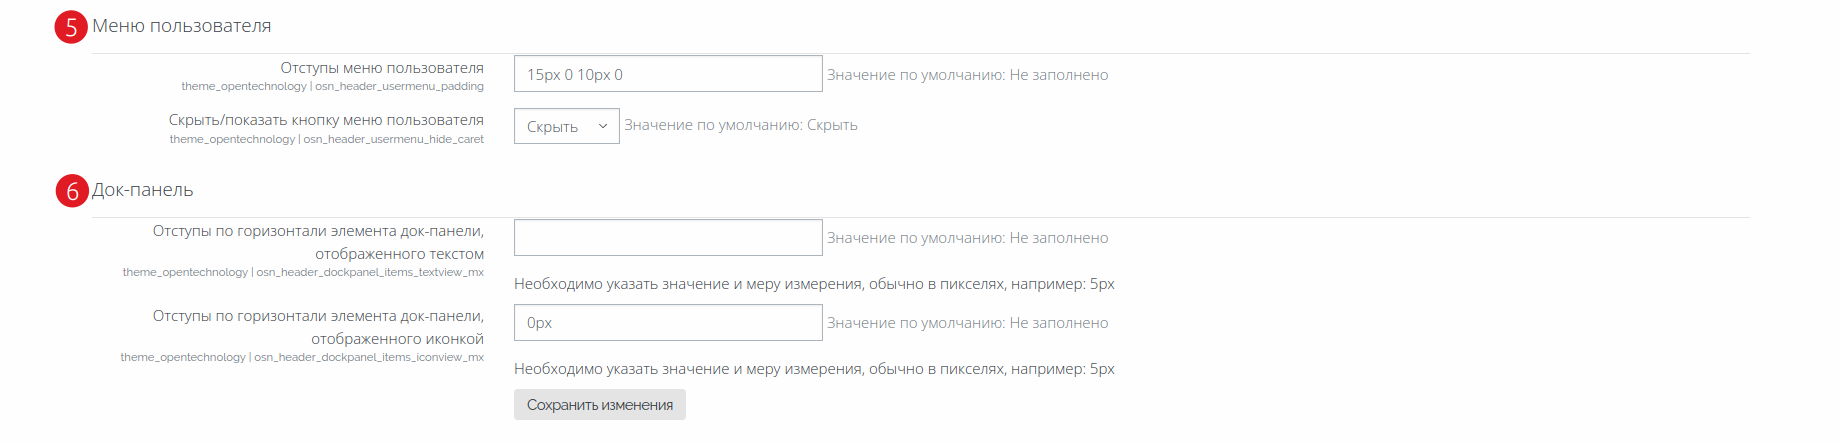
Task: Click the Отступы меню пользователя label
Action: coord(382,68)
